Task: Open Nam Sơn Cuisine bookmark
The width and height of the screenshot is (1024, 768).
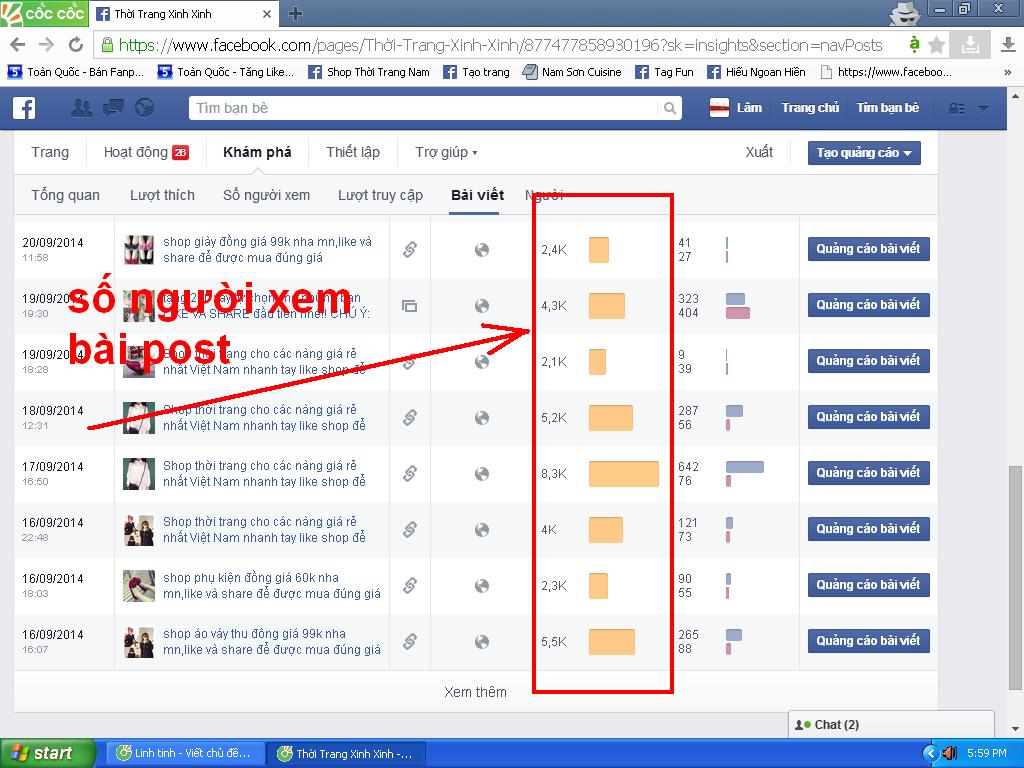Action: (x=572, y=72)
